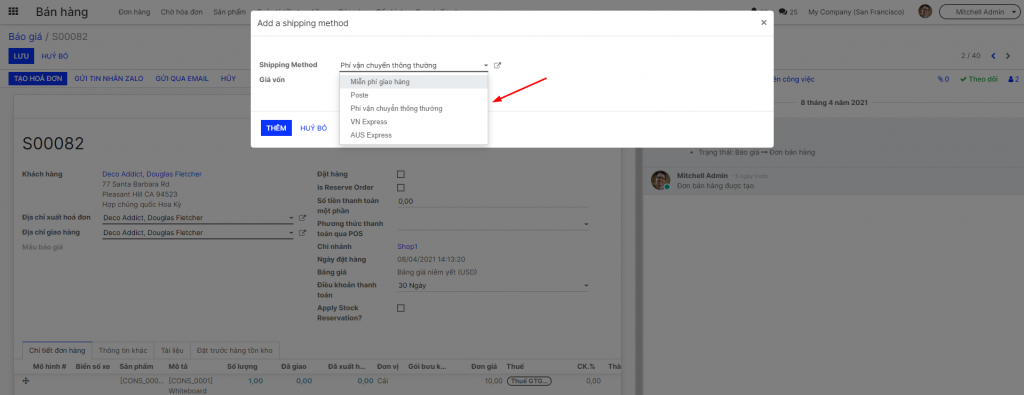Click the attachments paperclip counter
This screenshot has height=395, width=1024.
pos(943,79)
